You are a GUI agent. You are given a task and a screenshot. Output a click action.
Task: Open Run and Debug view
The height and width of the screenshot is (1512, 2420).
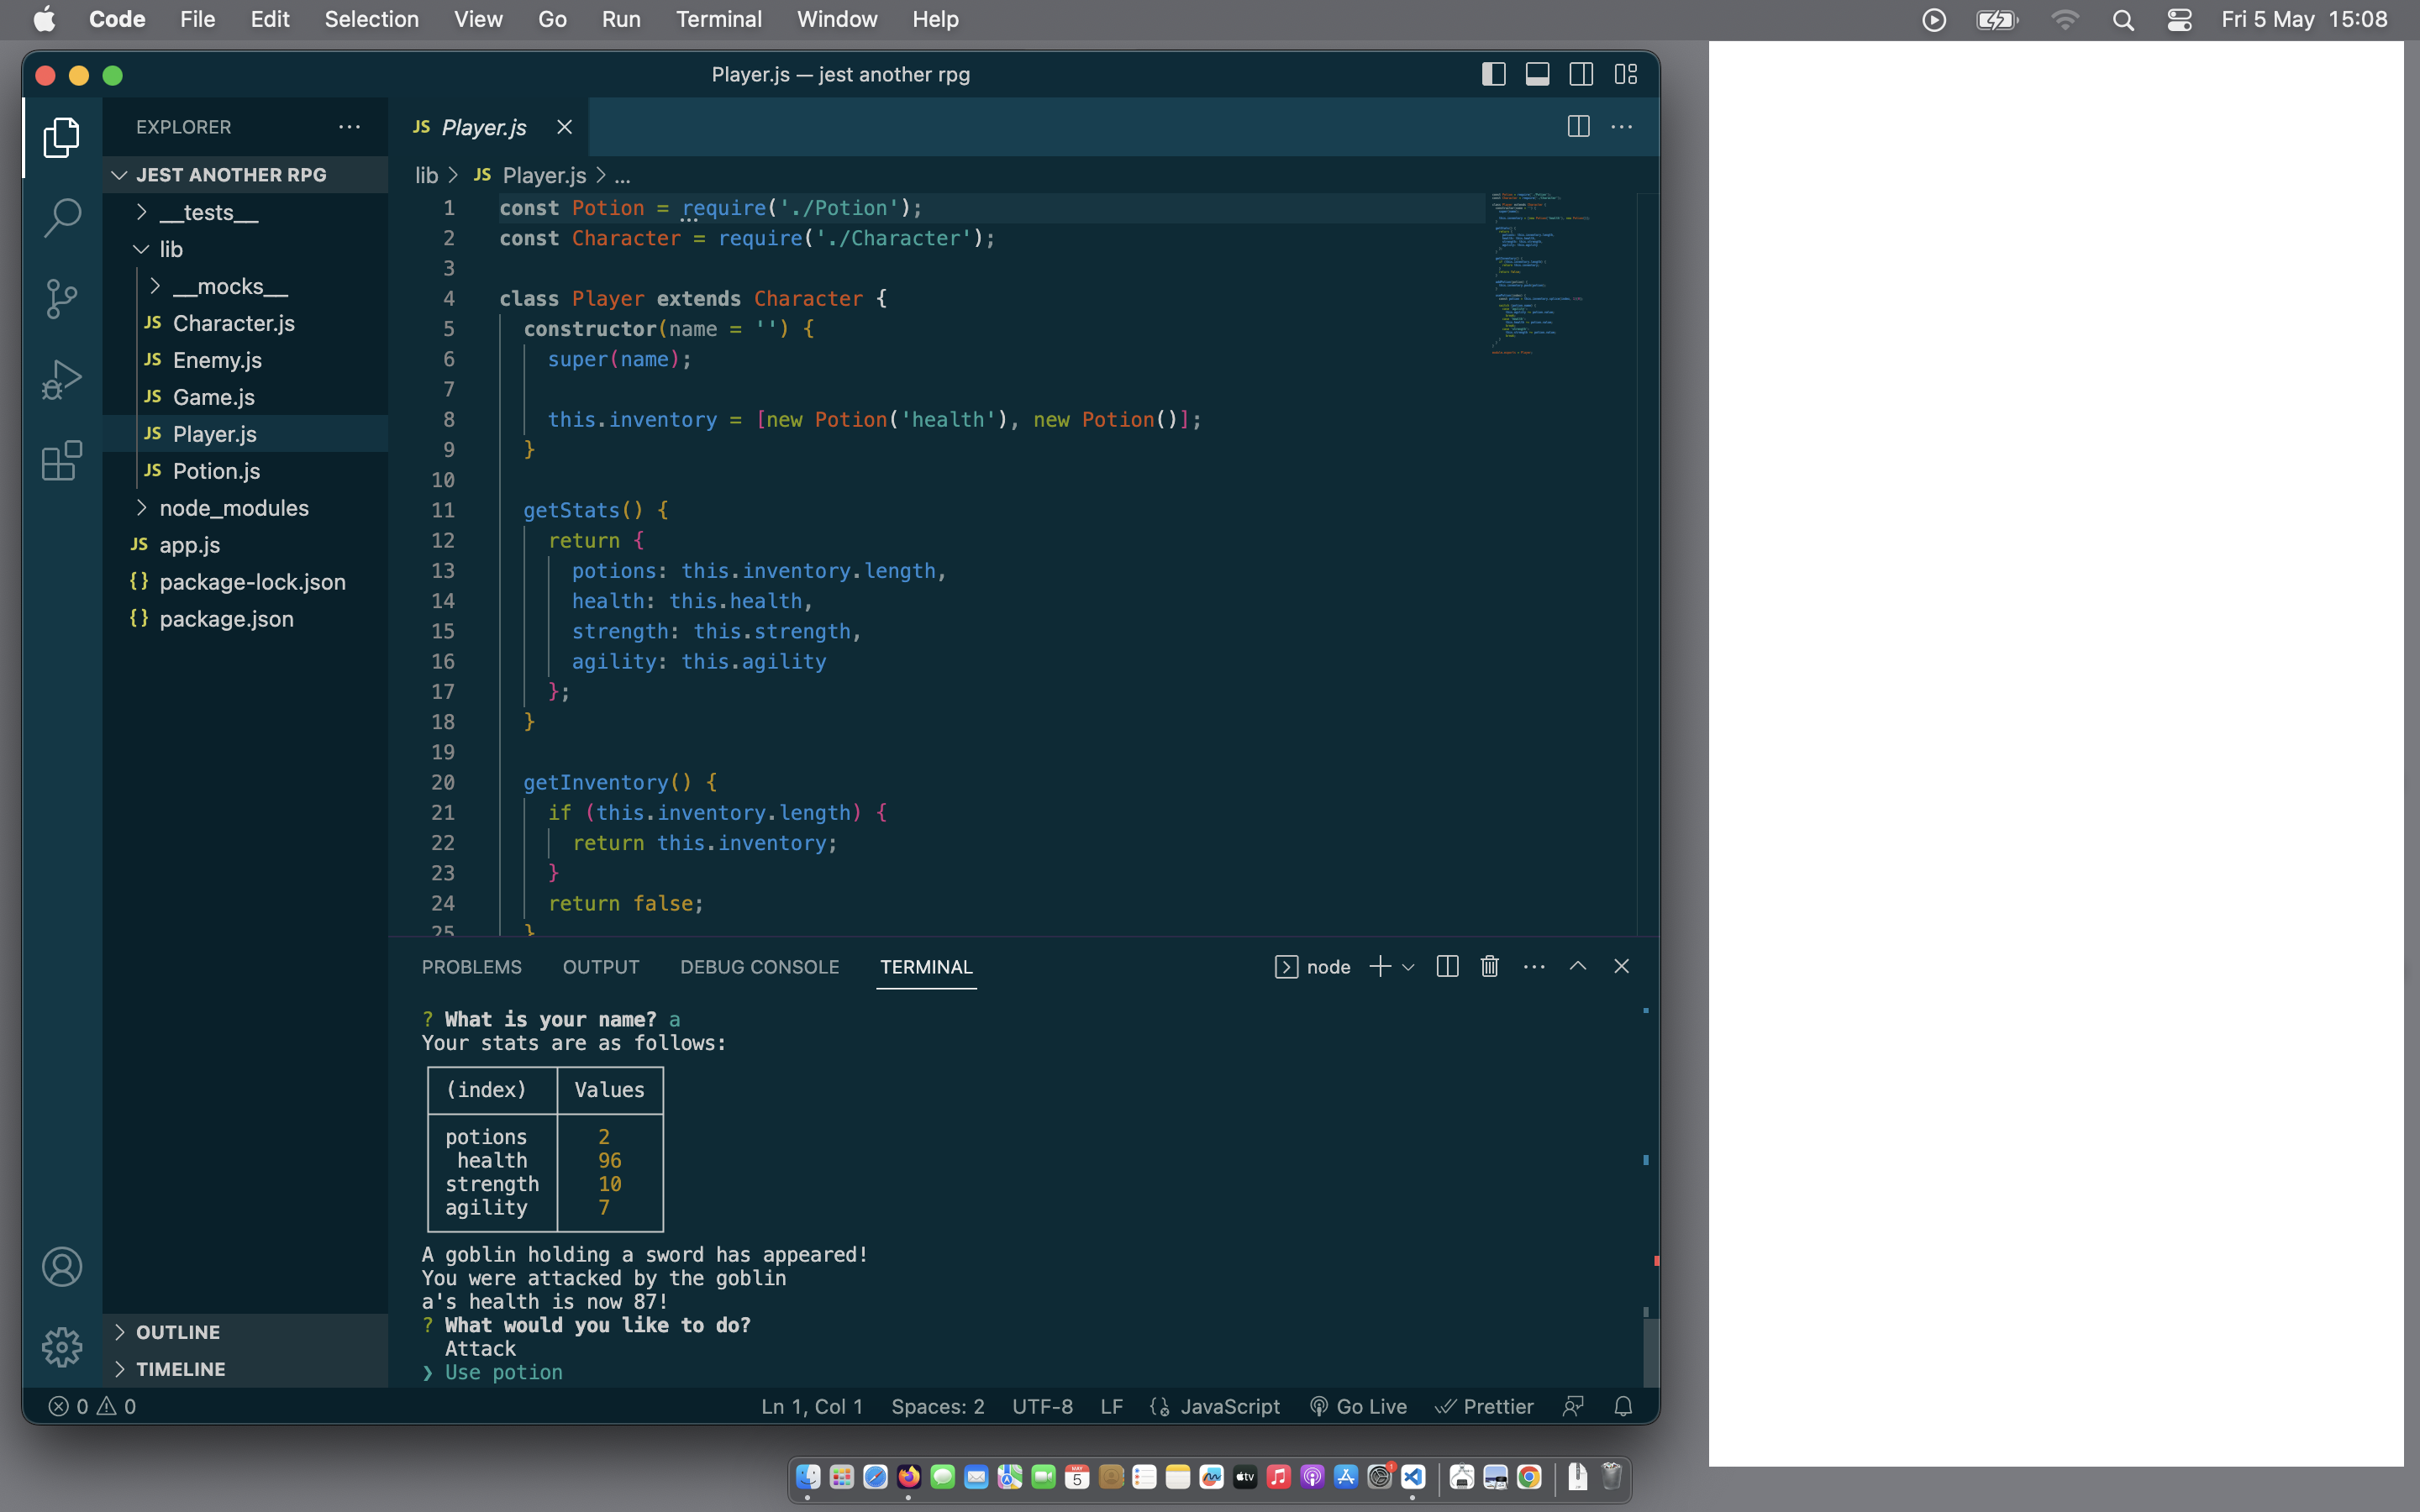point(62,380)
